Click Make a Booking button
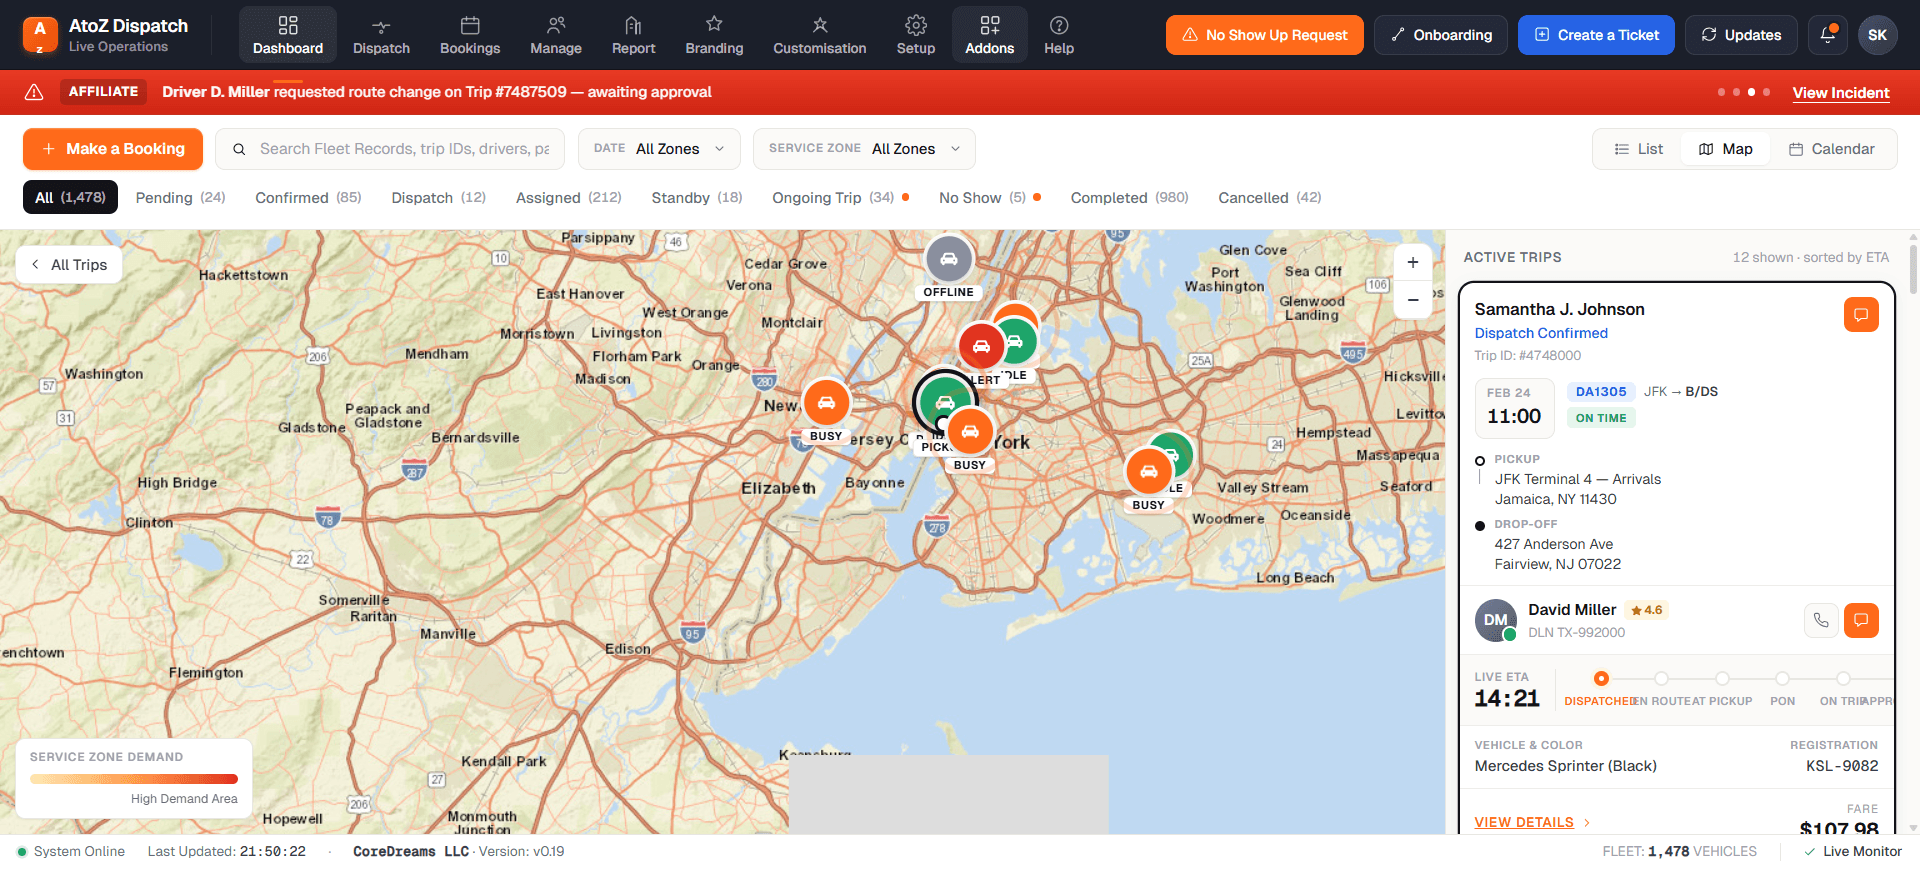The height and width of the screenshot is (869, 1920). pos(113,149)
